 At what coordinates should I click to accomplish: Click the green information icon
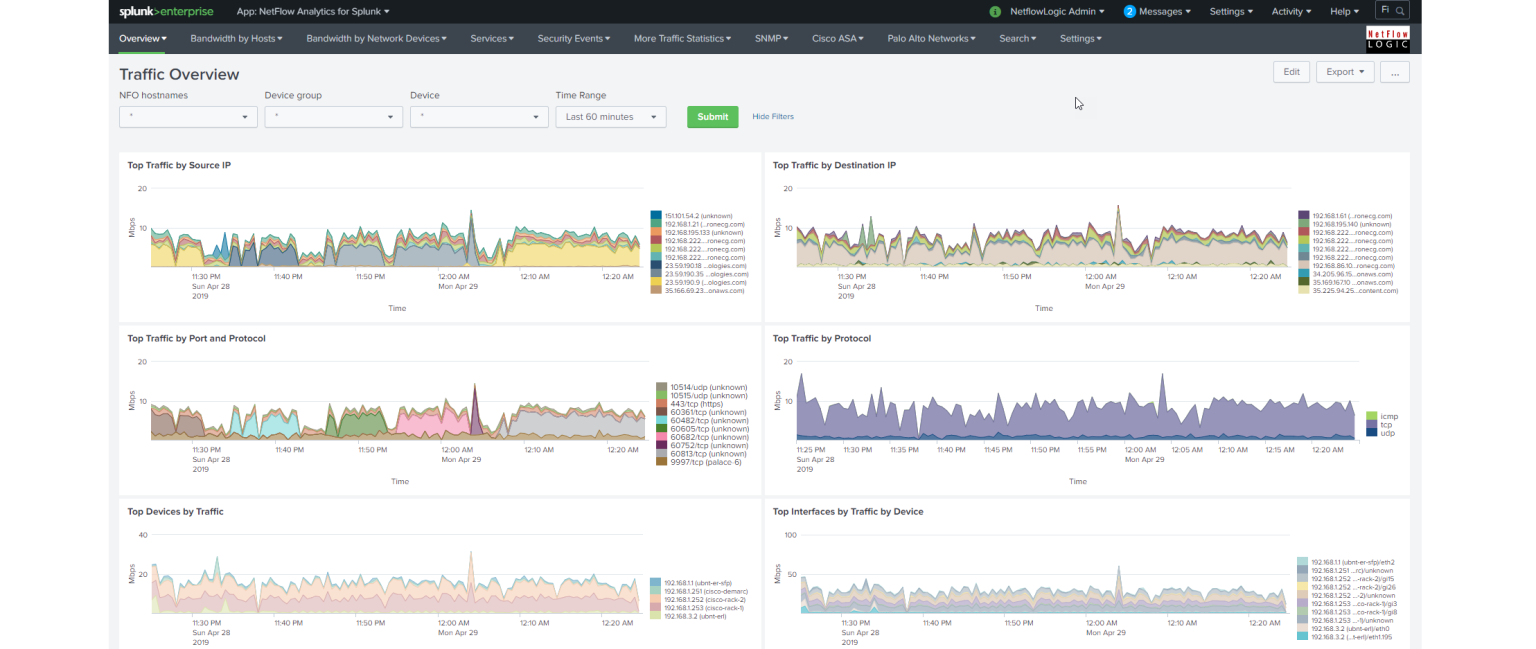(x=993, y=10)
